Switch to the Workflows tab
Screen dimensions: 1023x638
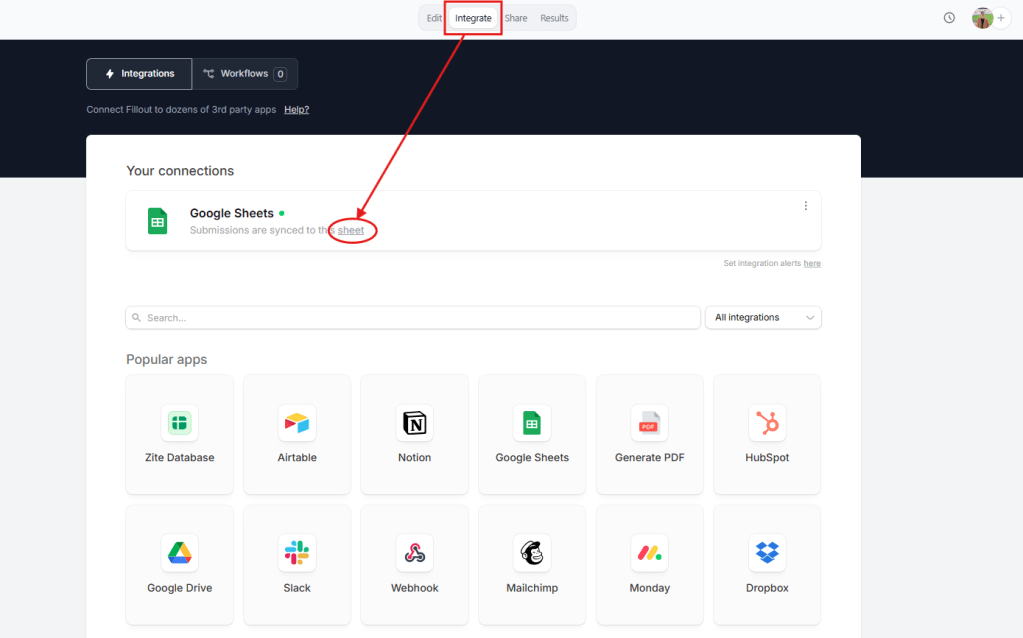pyautogui.click(x=244, y=74)
